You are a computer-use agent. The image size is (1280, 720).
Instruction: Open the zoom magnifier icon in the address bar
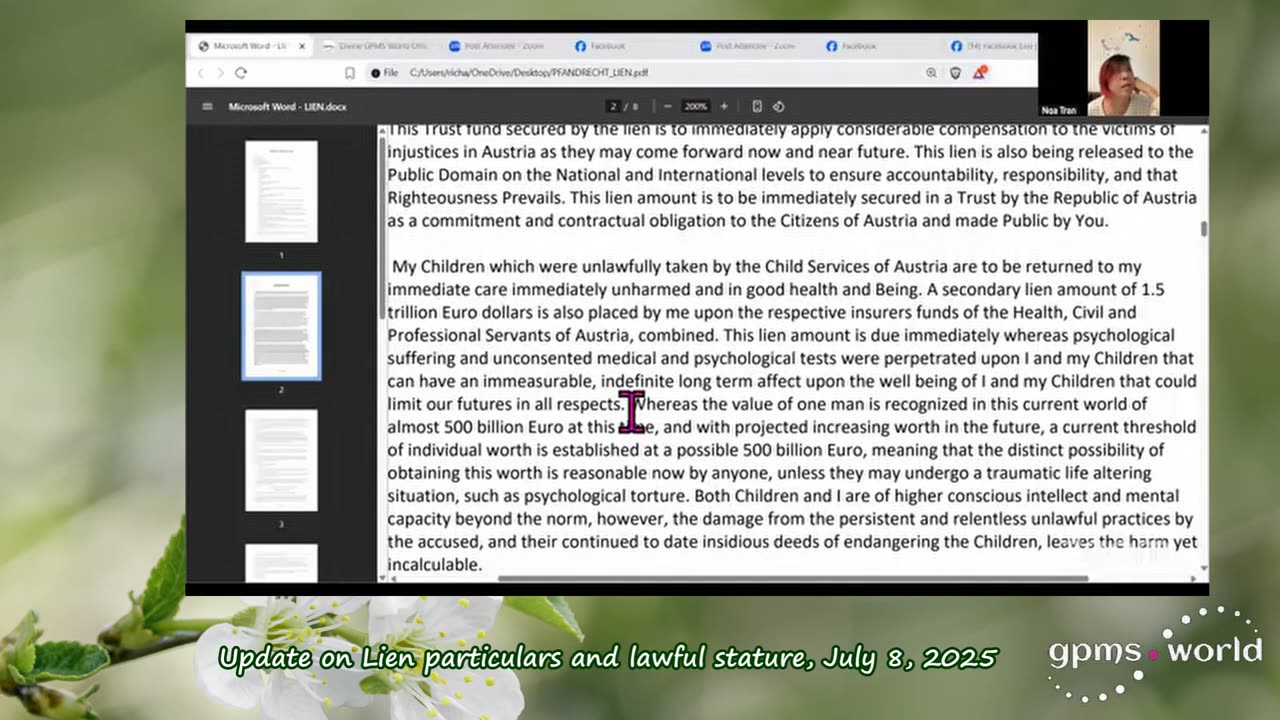point(931,73)
